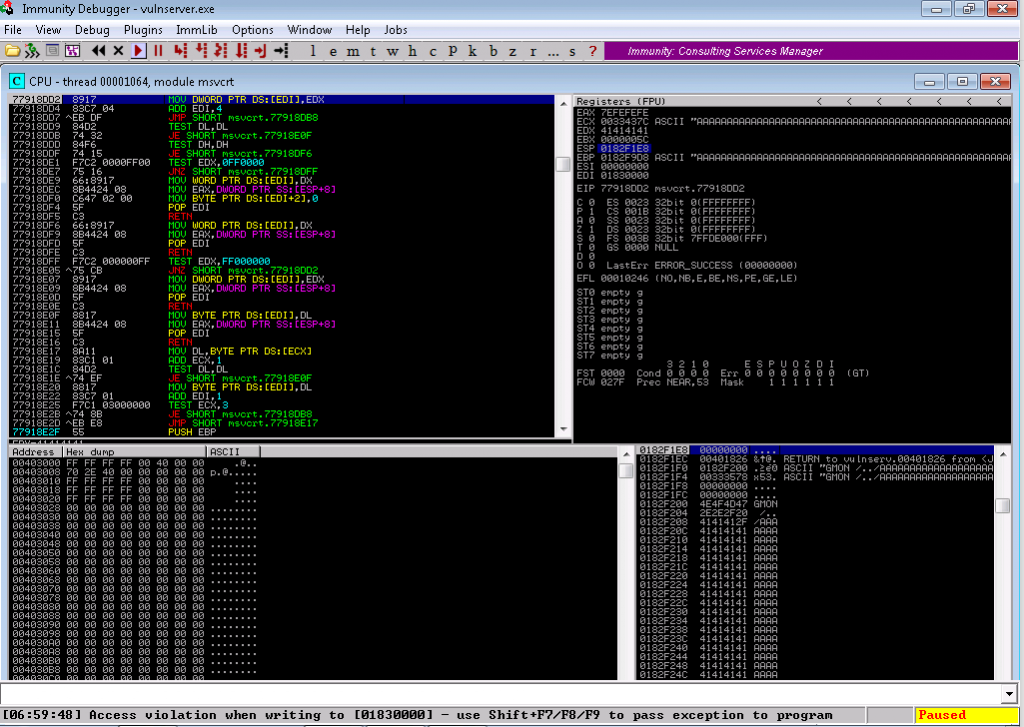The height and width of the screenshot is (727, 1024).
Task: Select stack entry 0182F1EC RETURN to vulnserv
Action: click(x=816, y=459)
